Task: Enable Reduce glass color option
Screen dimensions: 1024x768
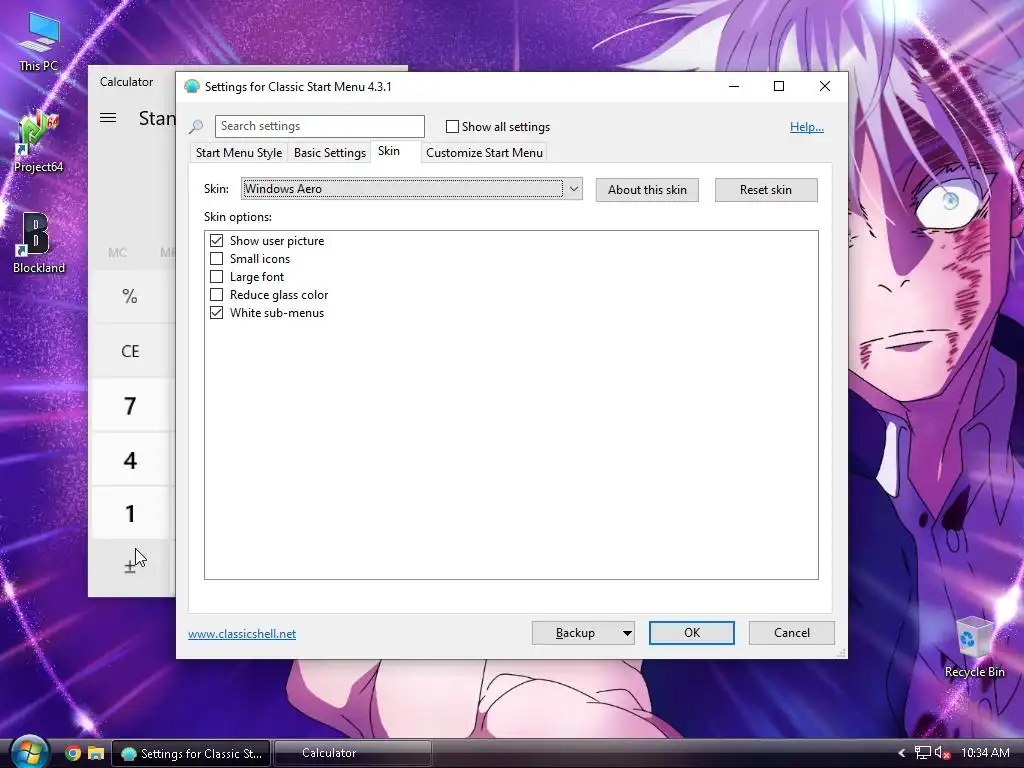Action: click(x=216, y=295)
